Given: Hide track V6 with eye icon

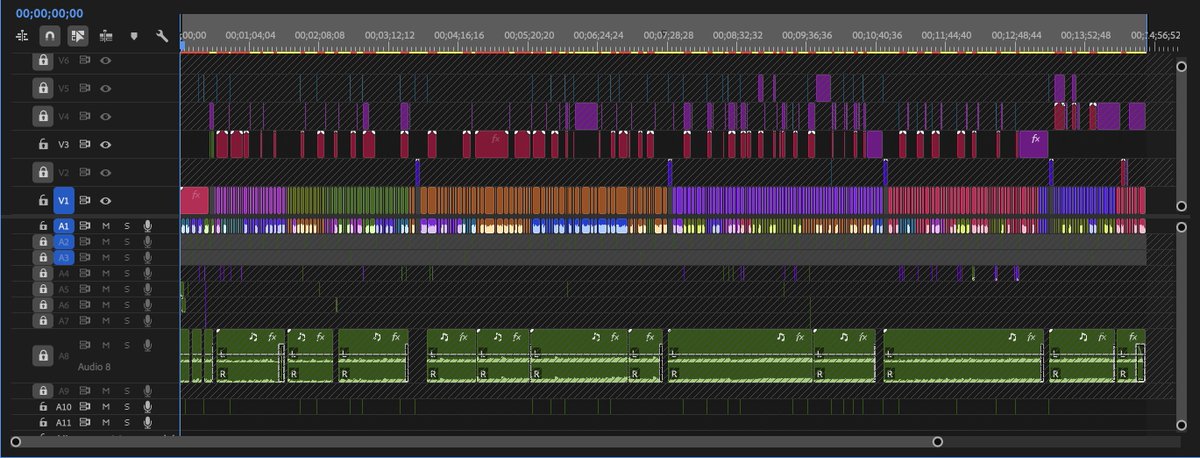Looking at the screenshot, I should click(x=105, y=60).
